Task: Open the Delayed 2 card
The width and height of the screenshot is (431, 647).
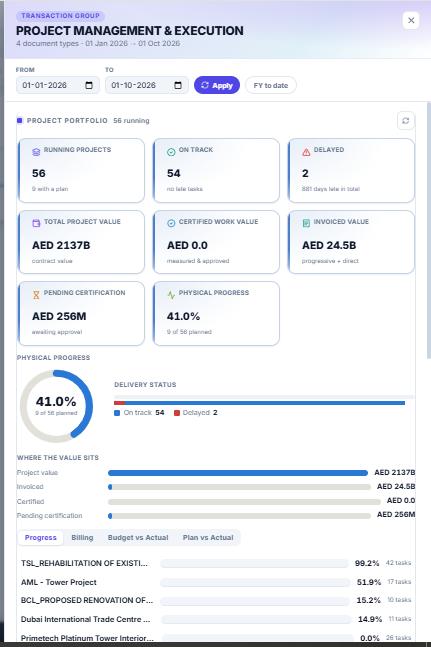Action: point(351,170)
